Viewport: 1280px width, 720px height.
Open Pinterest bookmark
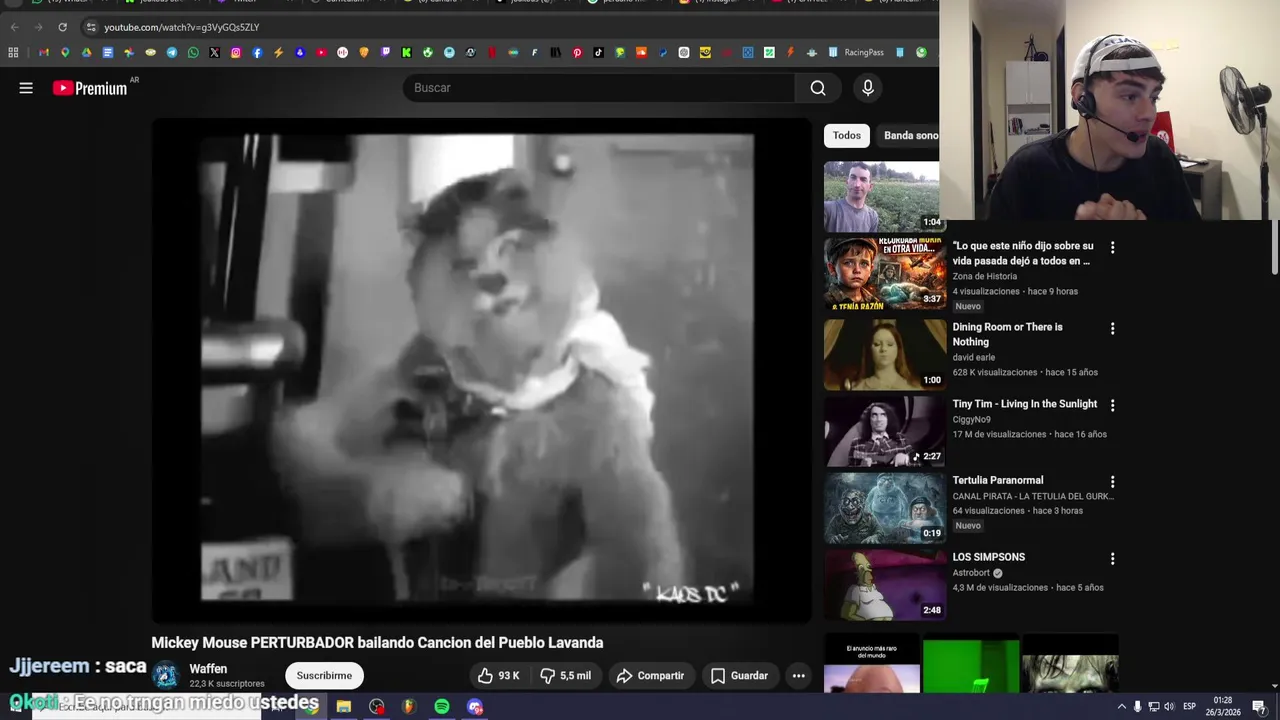[577, 52]
